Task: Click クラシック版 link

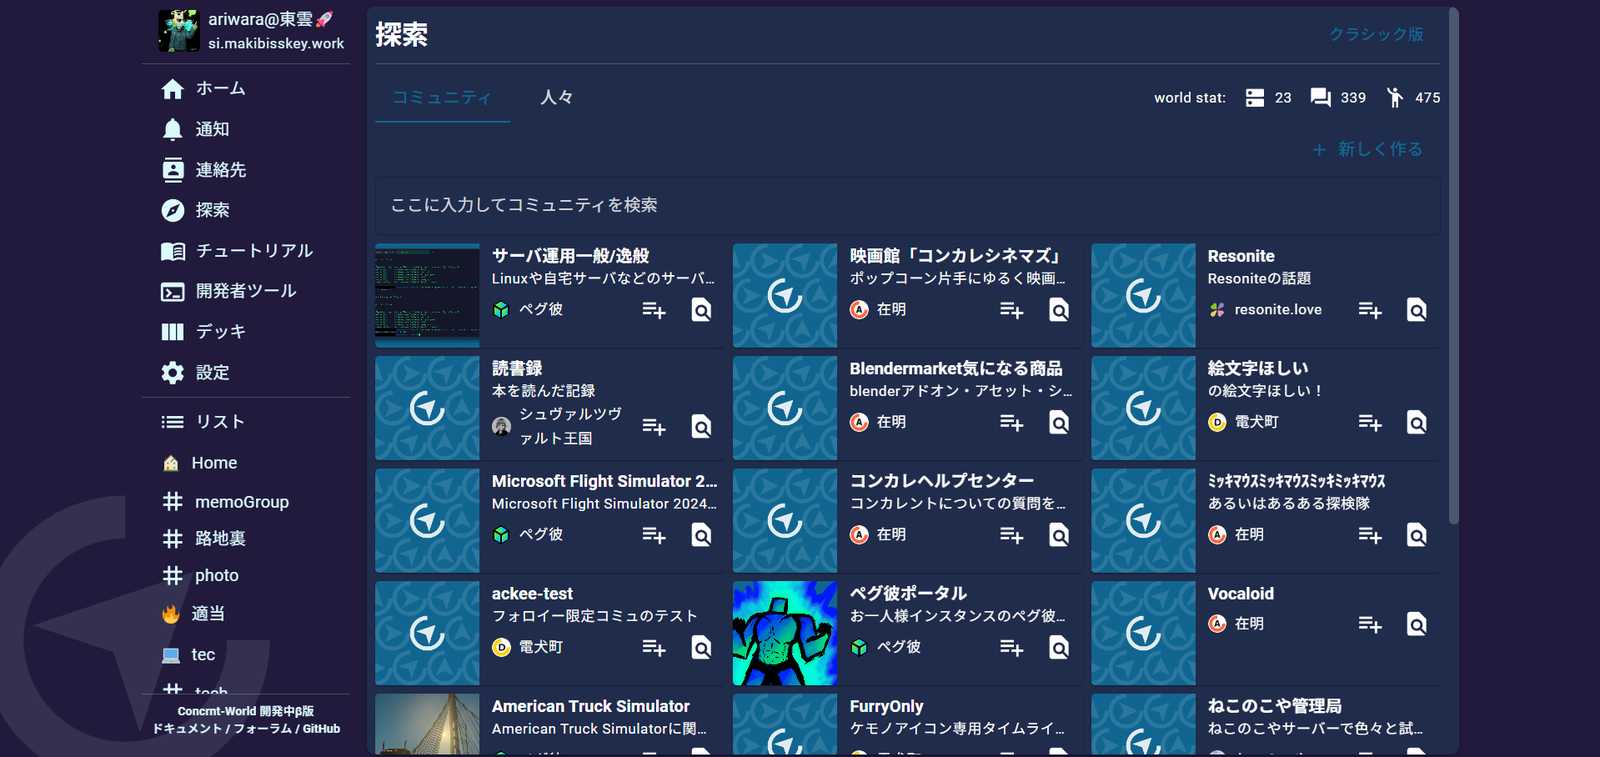Action: pos(1376,34)
